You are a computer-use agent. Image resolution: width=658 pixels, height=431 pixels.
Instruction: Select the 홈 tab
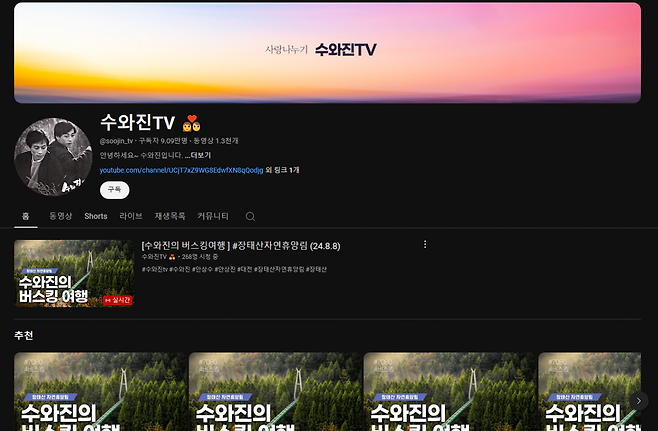(26, 216)
